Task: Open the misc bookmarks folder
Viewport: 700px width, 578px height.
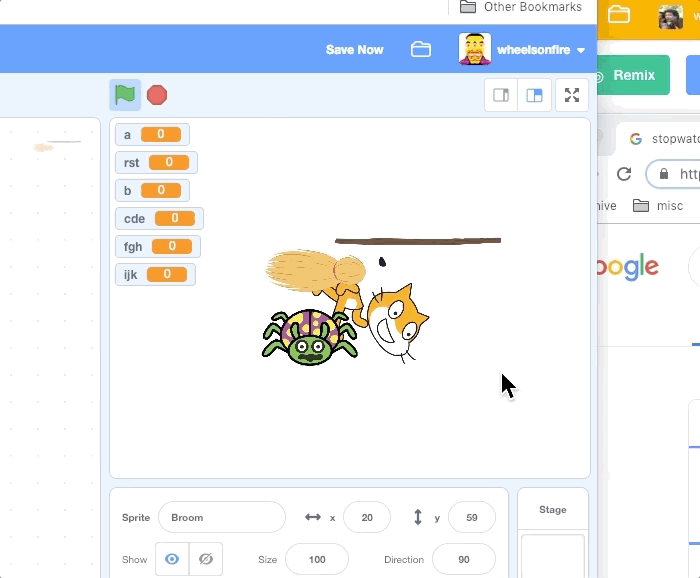Action: click(x=658, y=206)
